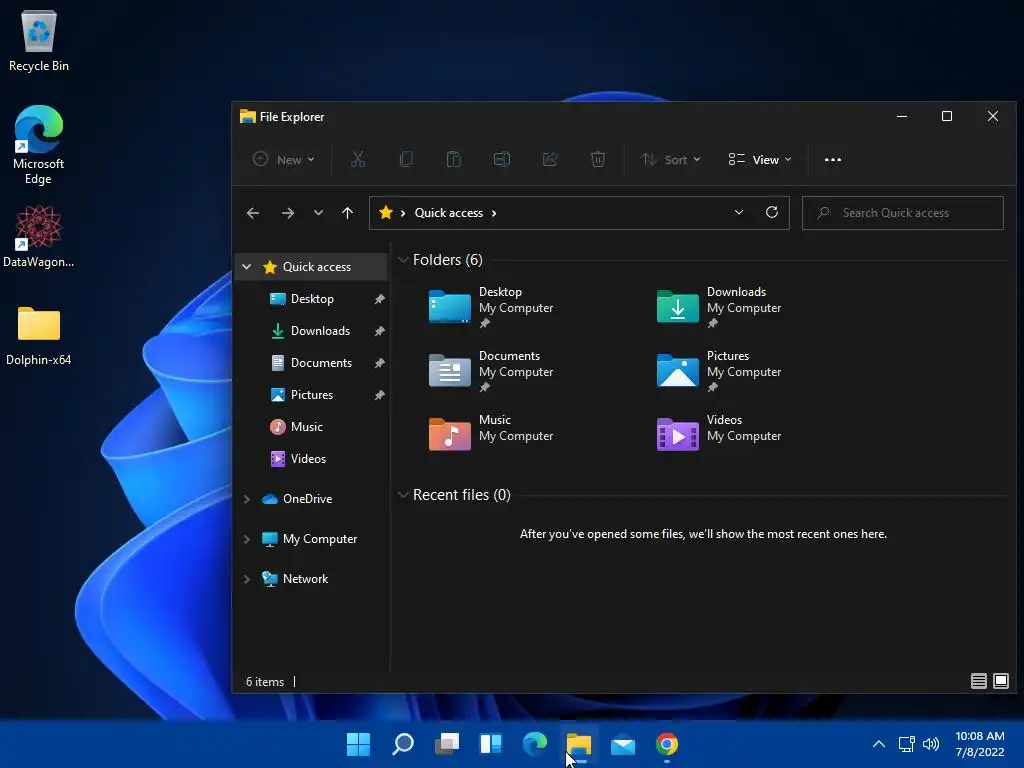The width and height of the screenshot is (1024, 768).
Task: Collapse Quick access tree node
Action: point(246,266)
